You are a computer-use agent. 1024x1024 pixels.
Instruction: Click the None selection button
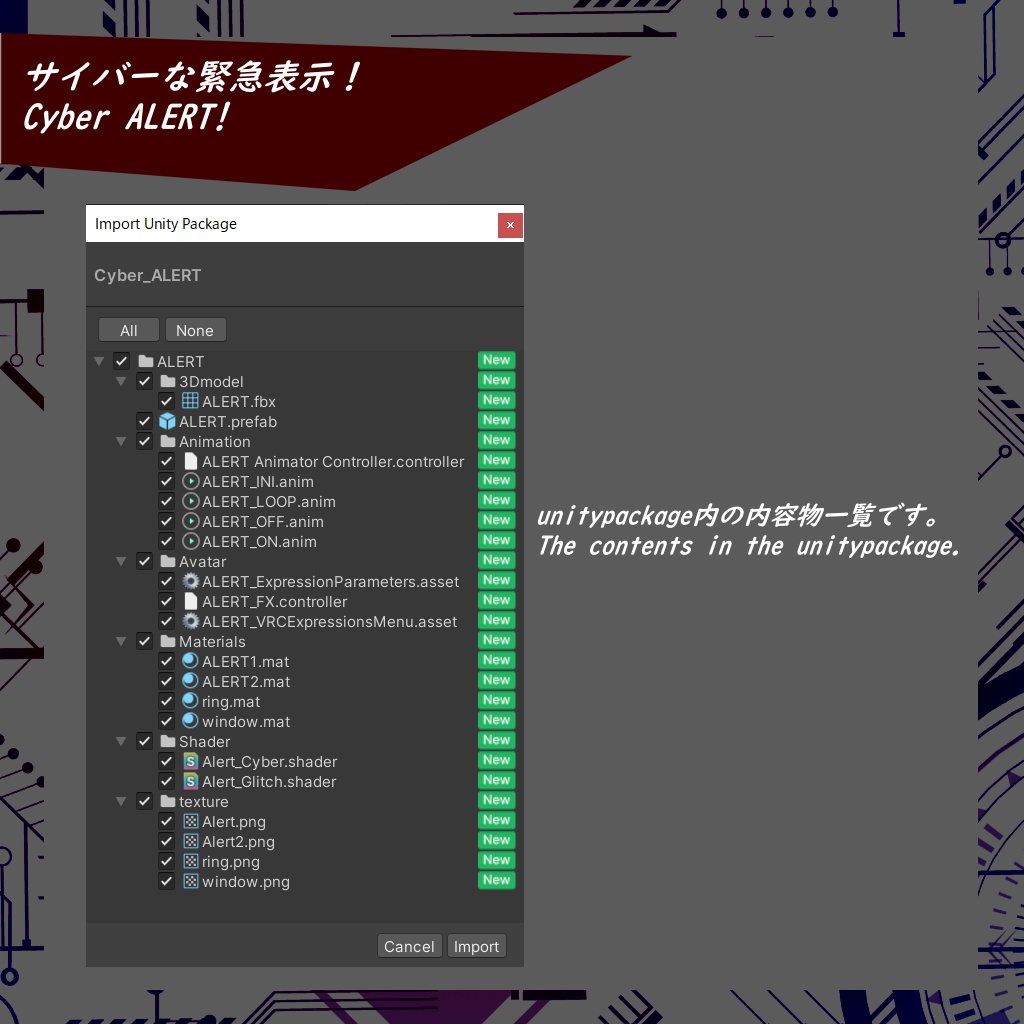coord(195,330)
